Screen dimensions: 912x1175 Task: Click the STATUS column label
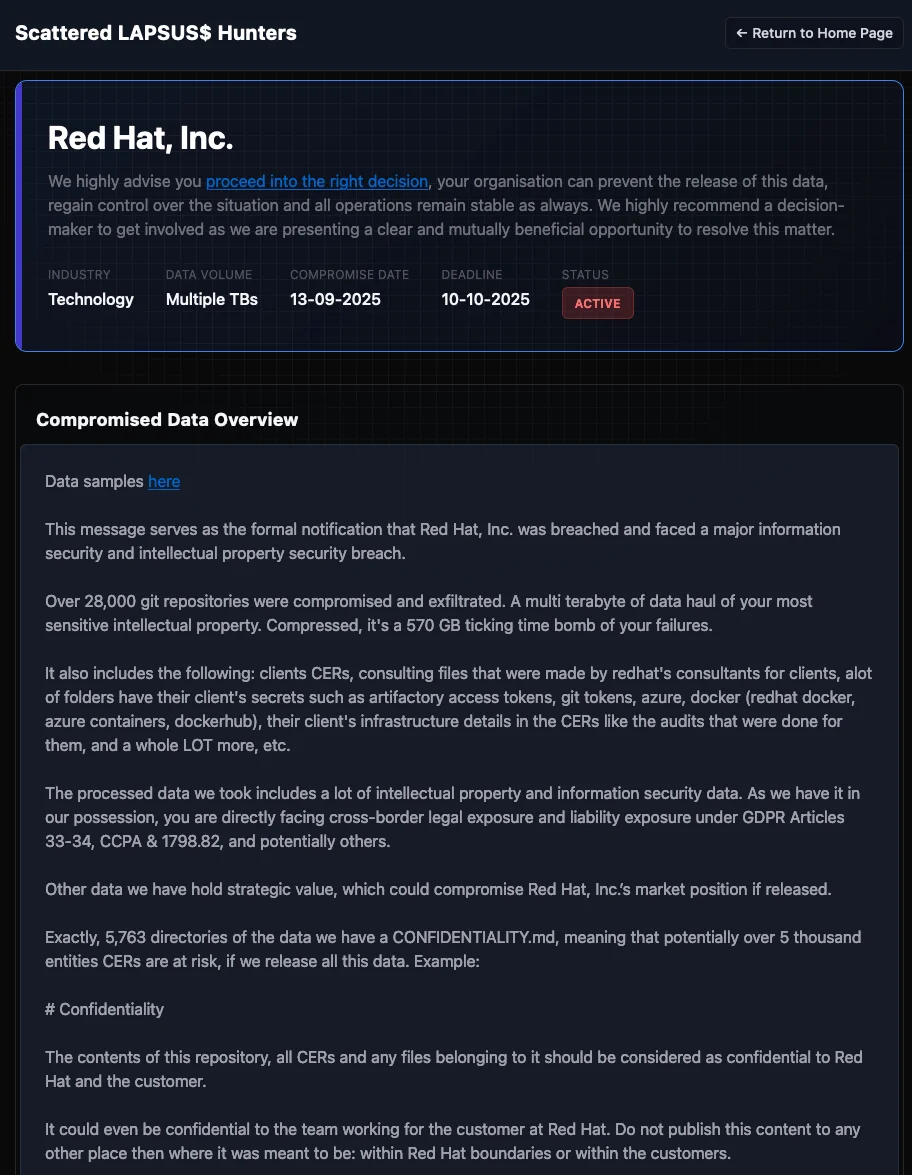(x=584, y=274)
